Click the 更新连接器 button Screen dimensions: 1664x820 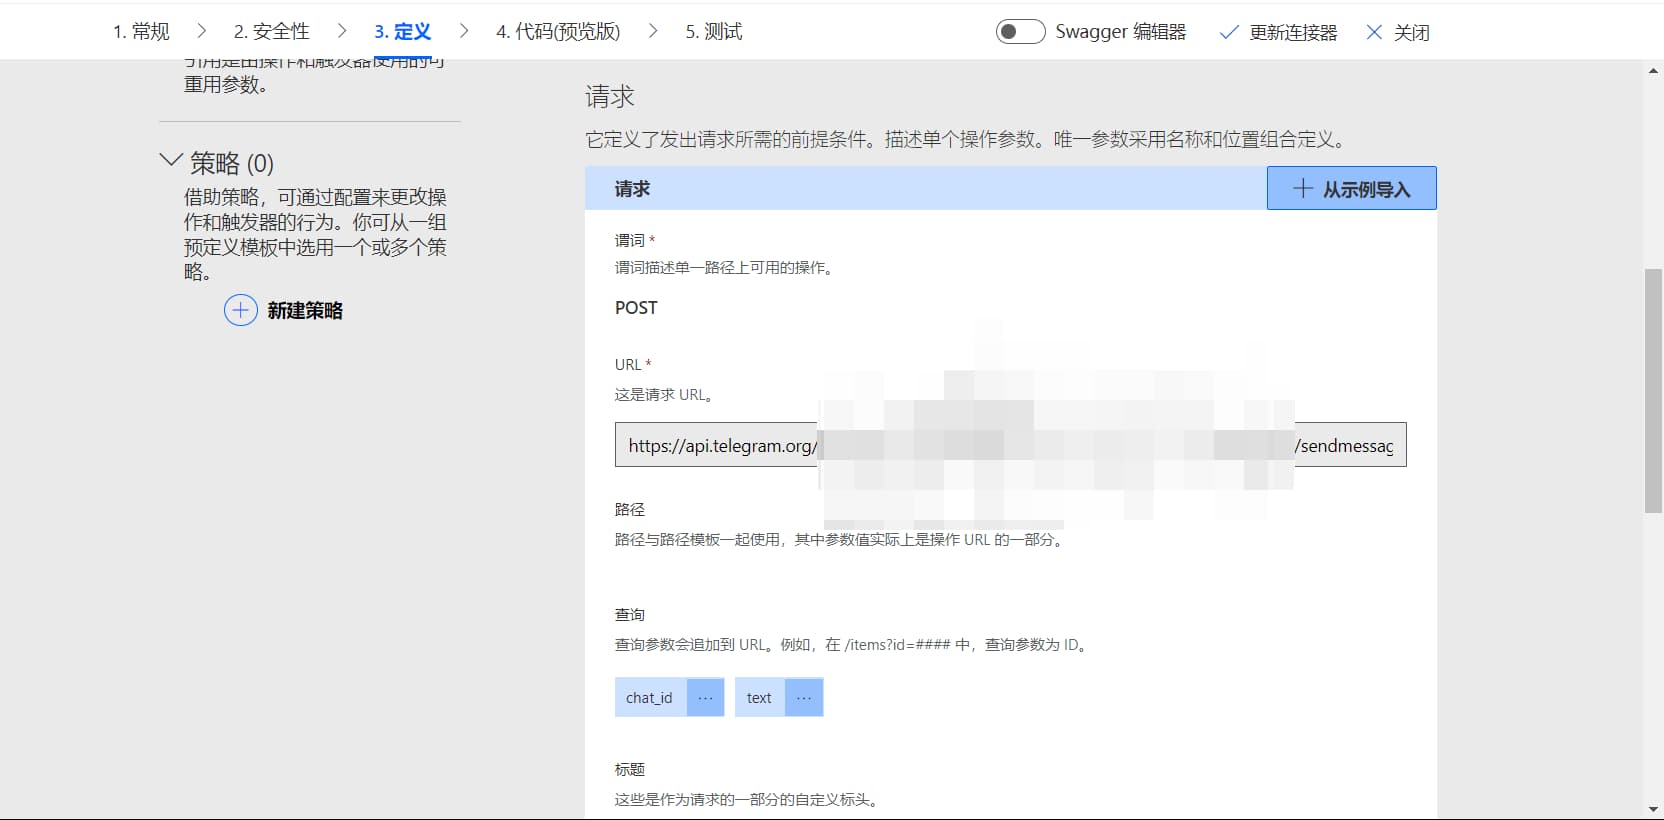[x=1278, y=33]
